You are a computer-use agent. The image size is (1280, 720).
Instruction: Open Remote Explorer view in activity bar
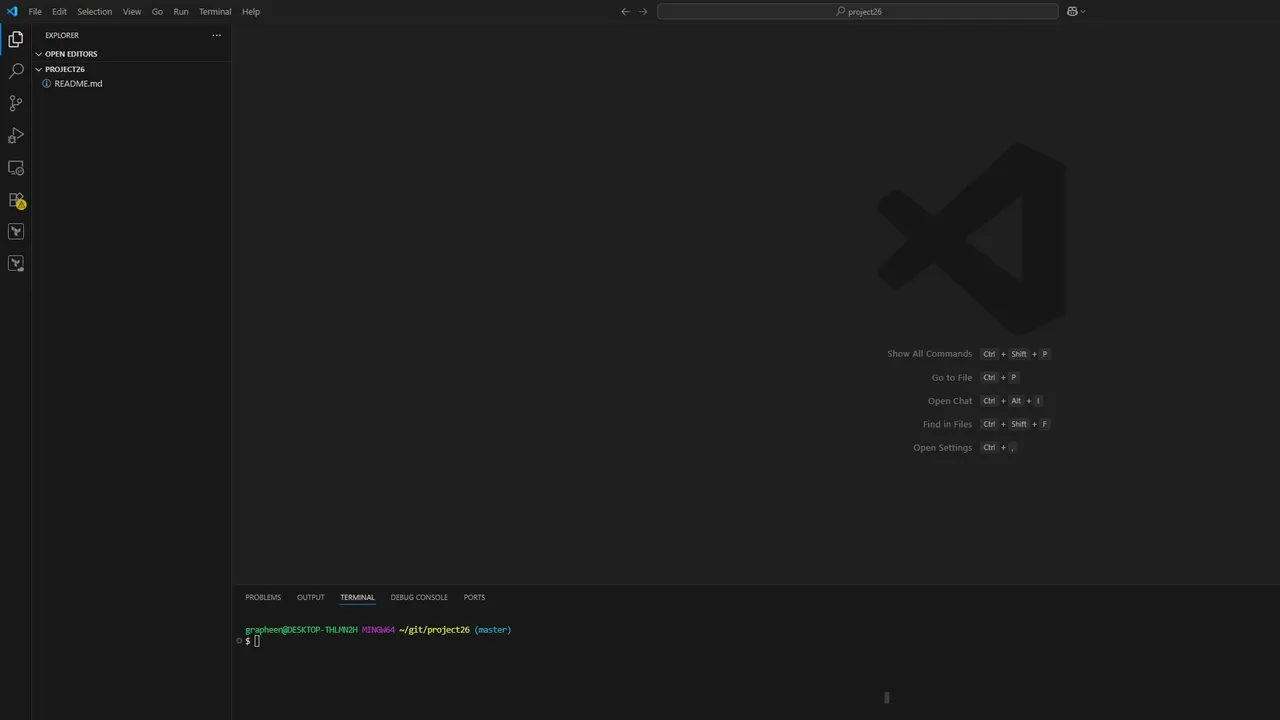pos(16,168)
